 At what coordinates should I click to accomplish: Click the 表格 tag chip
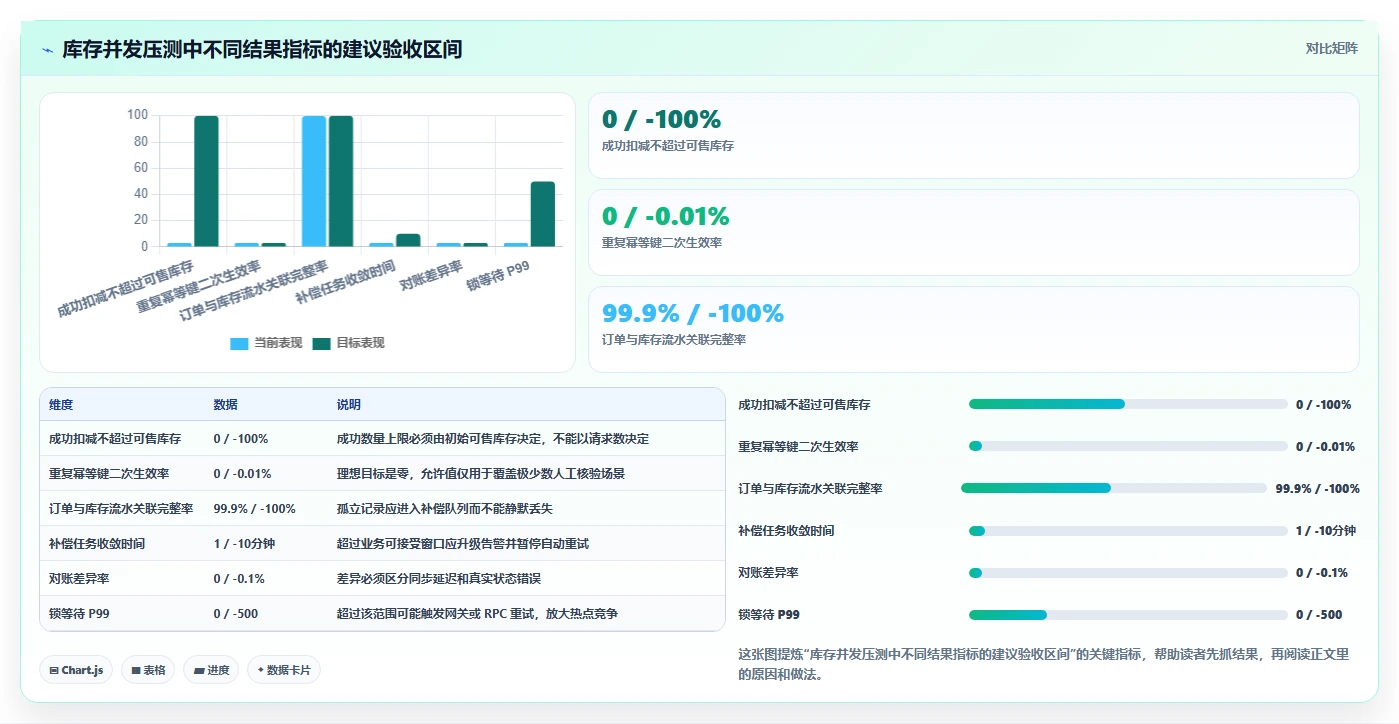click(148, 670)
